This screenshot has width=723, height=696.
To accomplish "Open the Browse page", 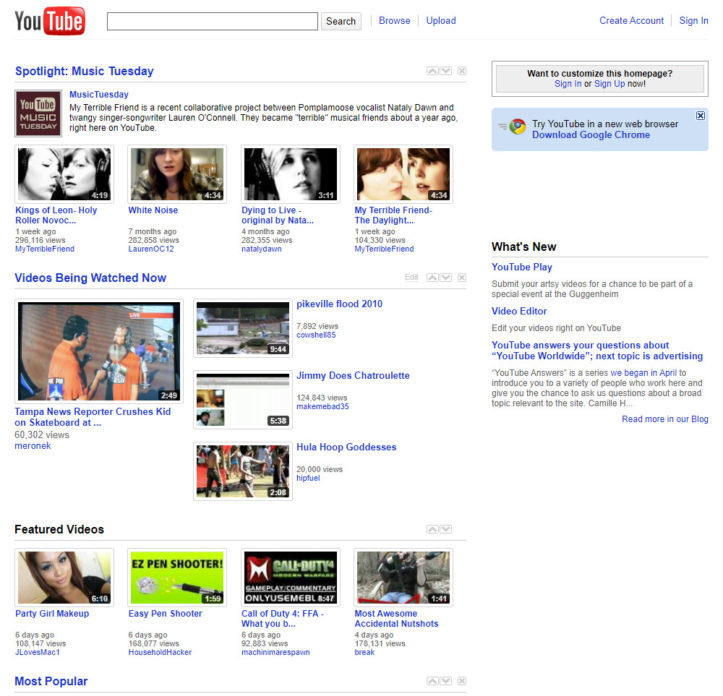I will [394, 20].
